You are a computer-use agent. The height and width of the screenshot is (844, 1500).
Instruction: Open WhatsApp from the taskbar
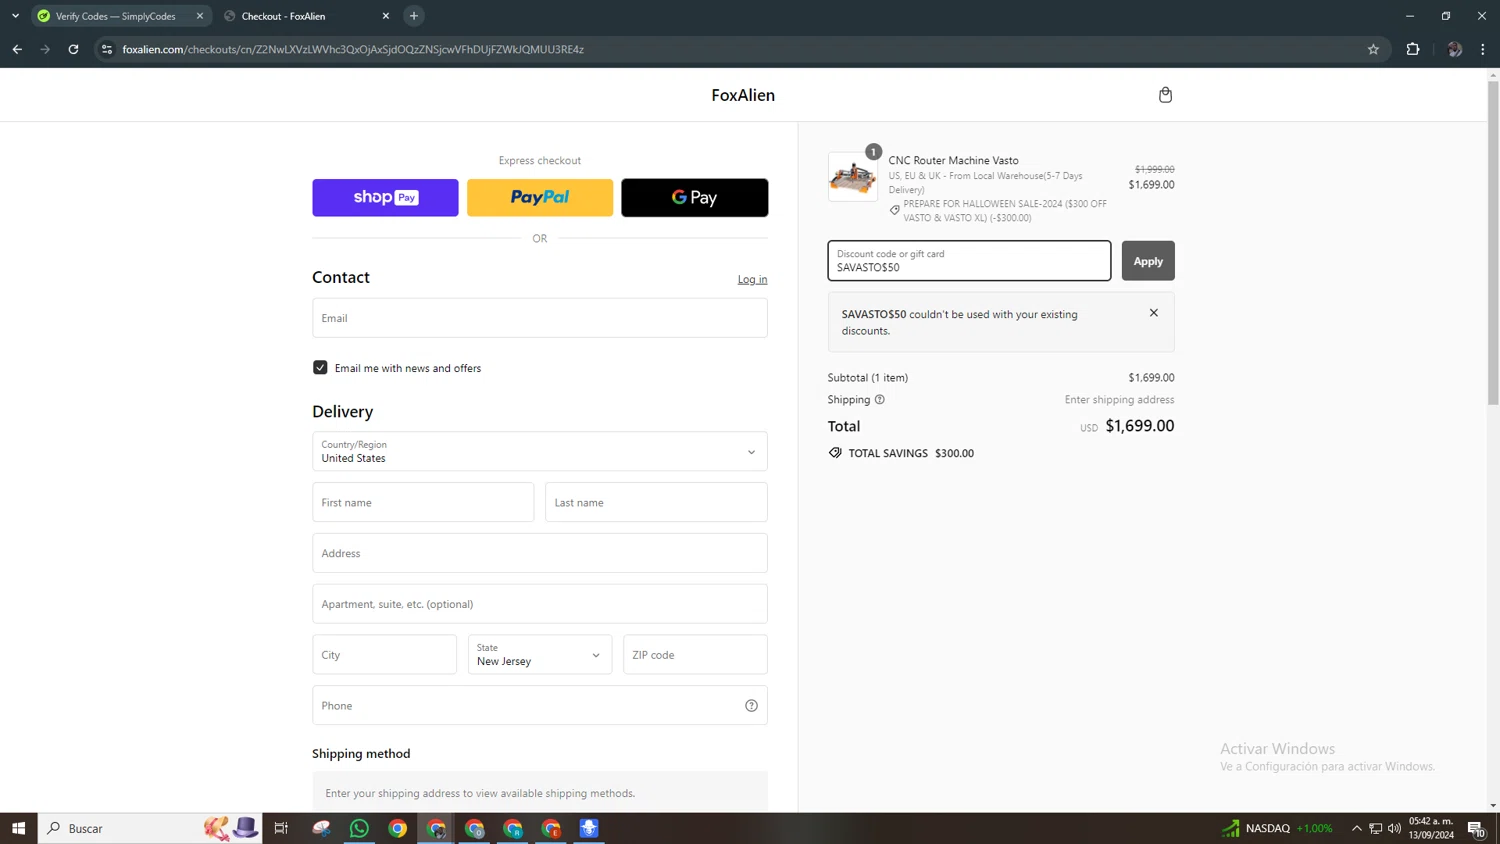click(x=359, y=828)
